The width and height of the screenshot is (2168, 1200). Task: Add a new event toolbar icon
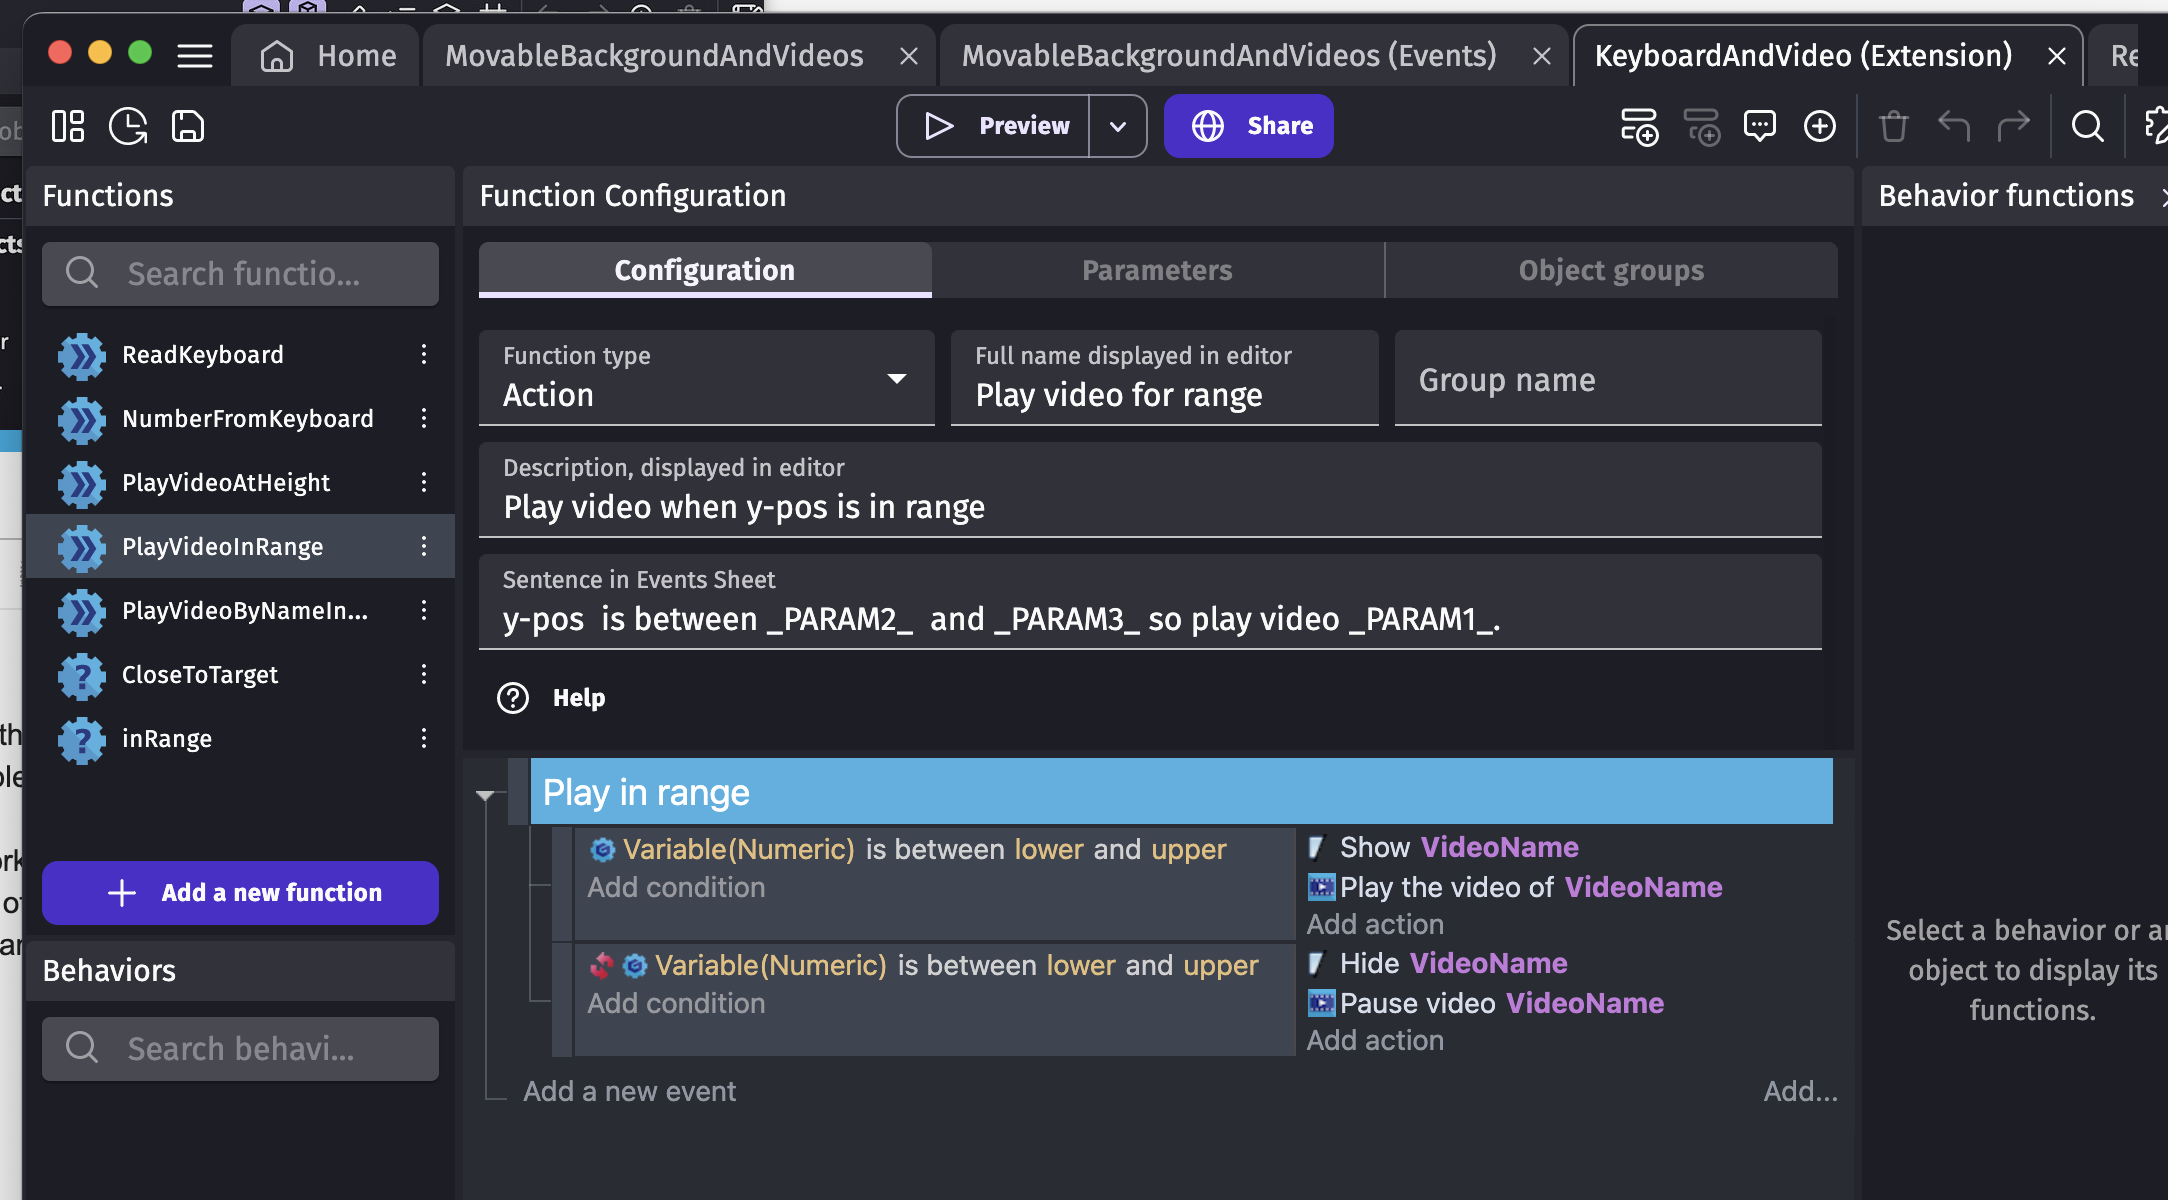pos(1639,127)
